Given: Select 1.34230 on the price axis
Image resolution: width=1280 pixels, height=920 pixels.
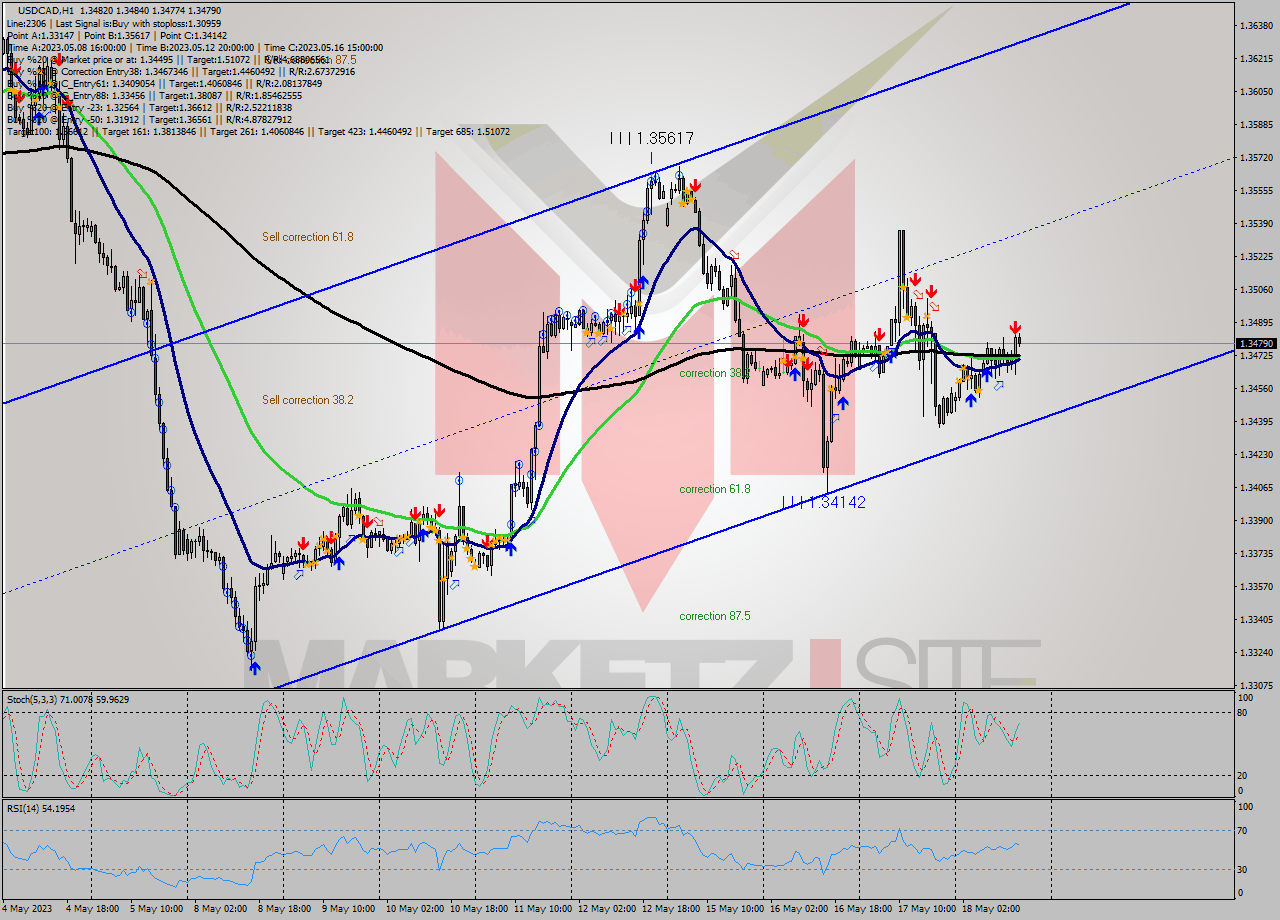Looking at the screenshot, I should pyautogui.click(x=1256, y=454).
